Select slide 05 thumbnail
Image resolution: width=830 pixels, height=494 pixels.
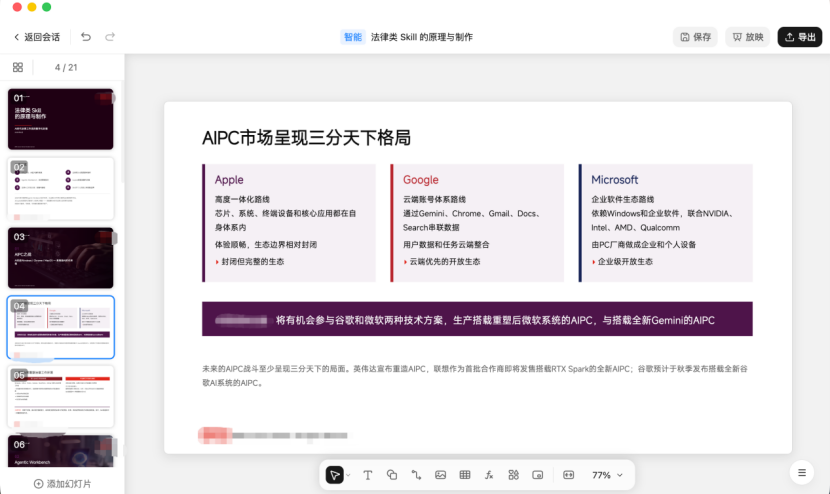(x=61, y=397)
